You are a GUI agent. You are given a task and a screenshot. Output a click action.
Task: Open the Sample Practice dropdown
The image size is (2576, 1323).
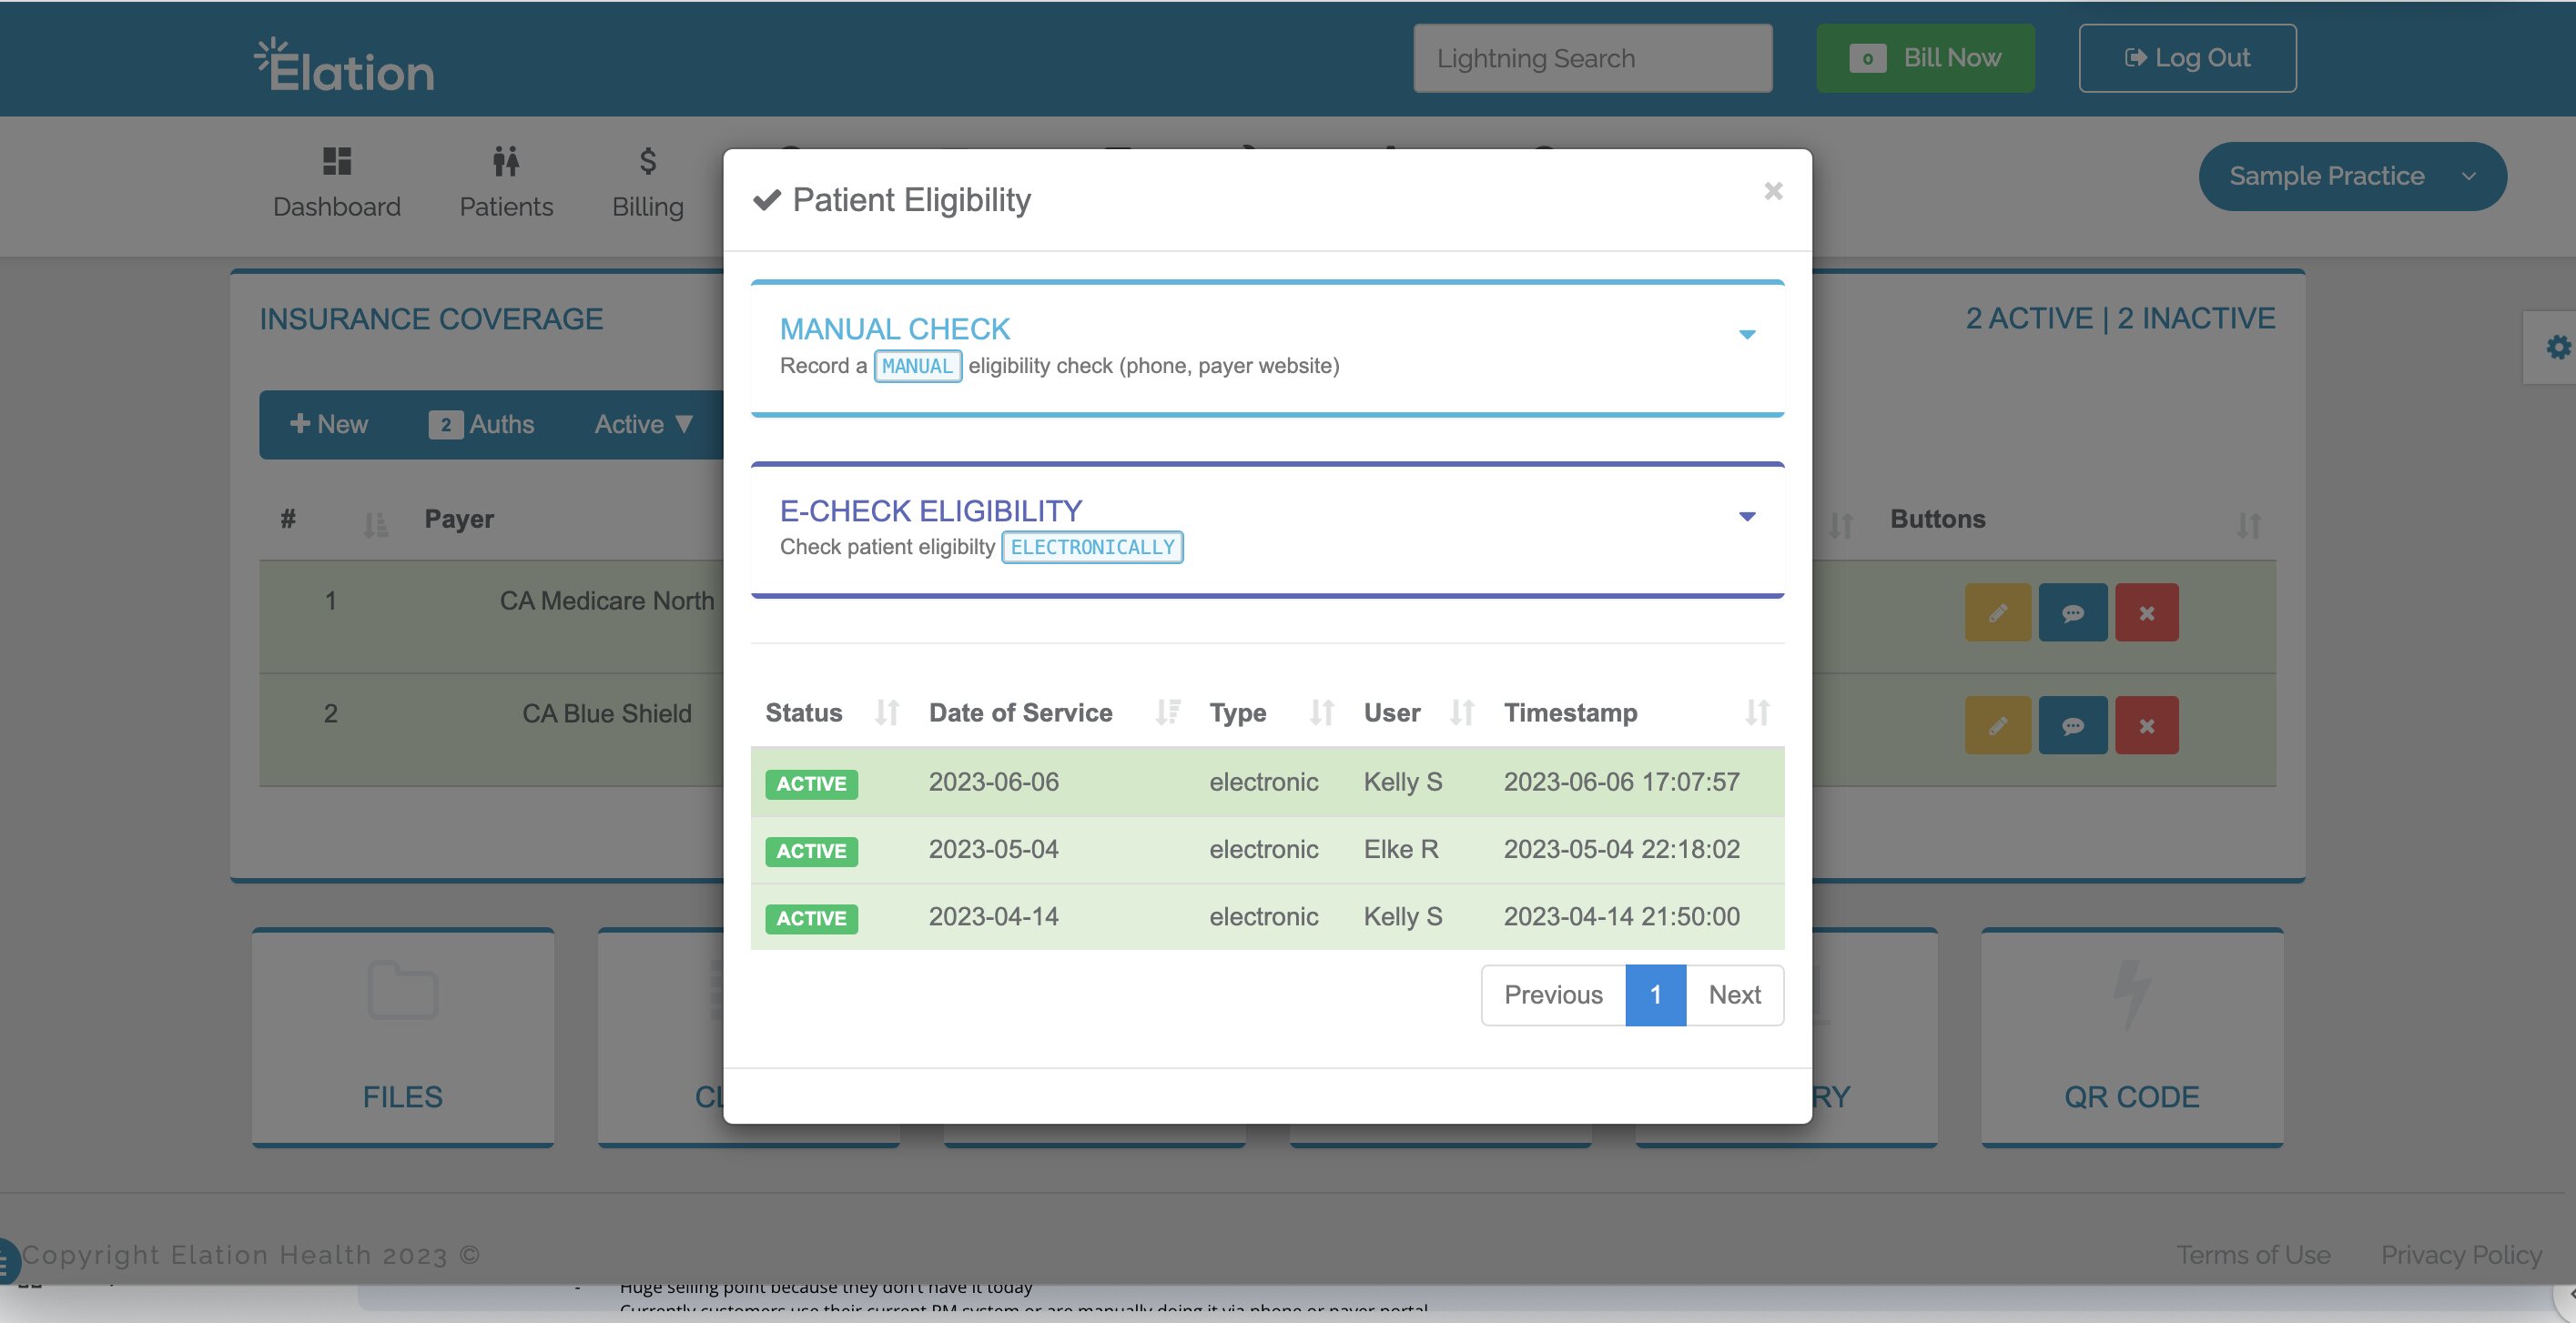pos(2351,177)
